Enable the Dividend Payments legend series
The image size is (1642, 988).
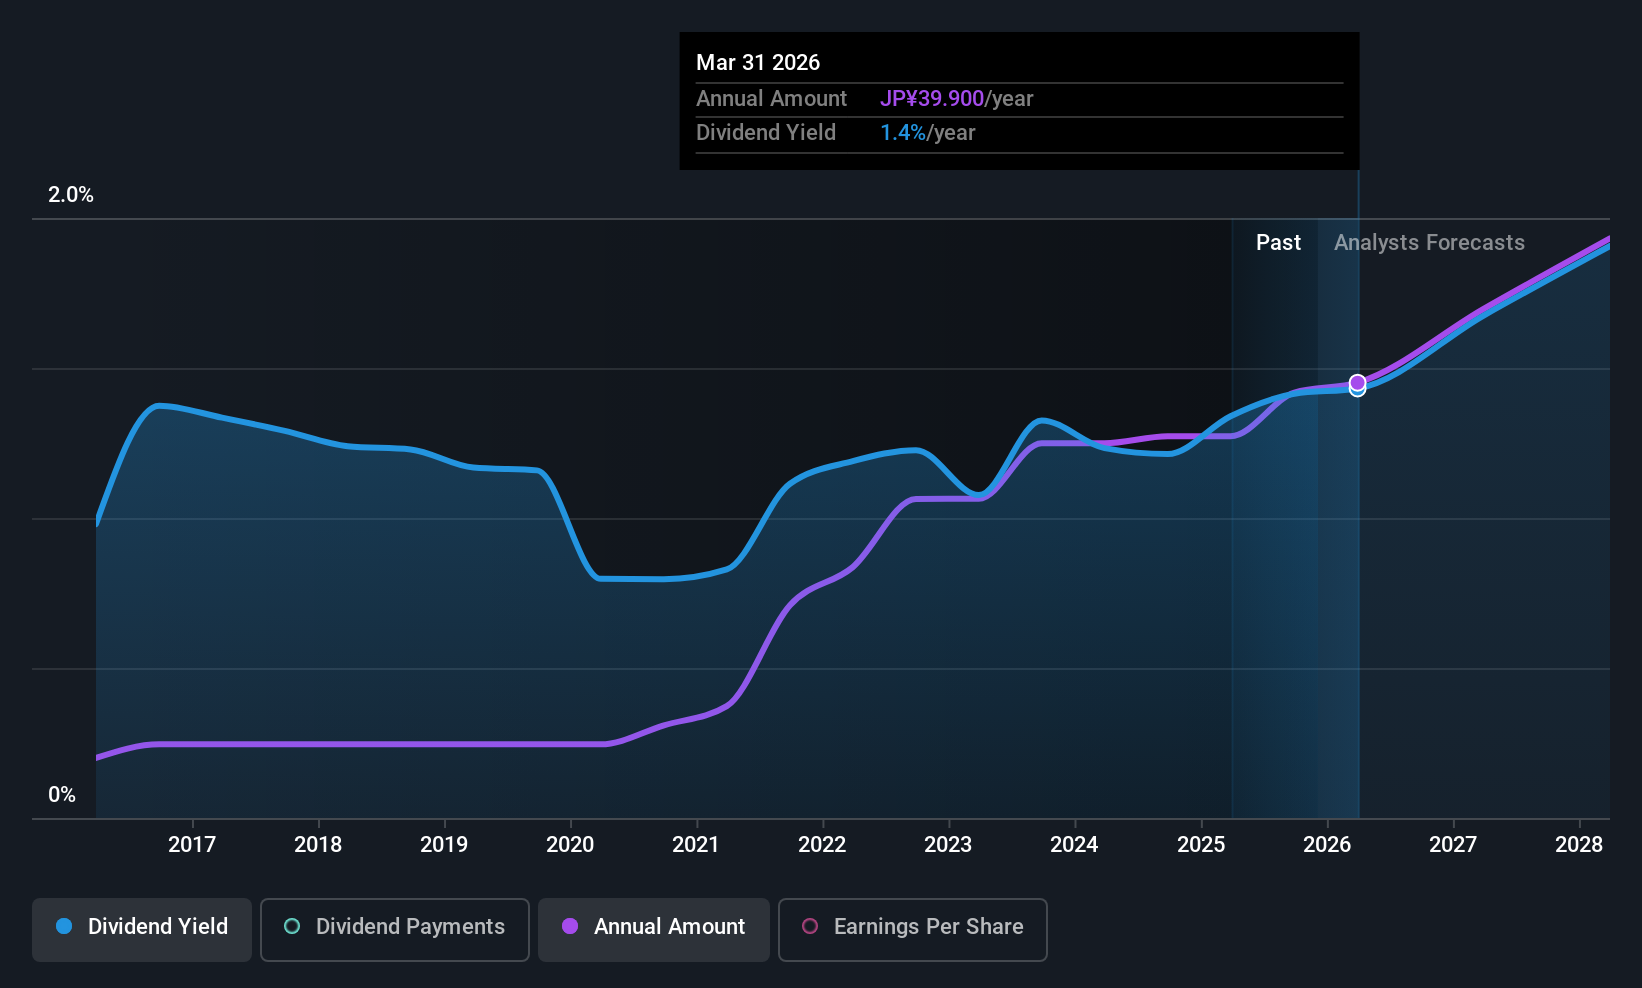coord(395,929)
